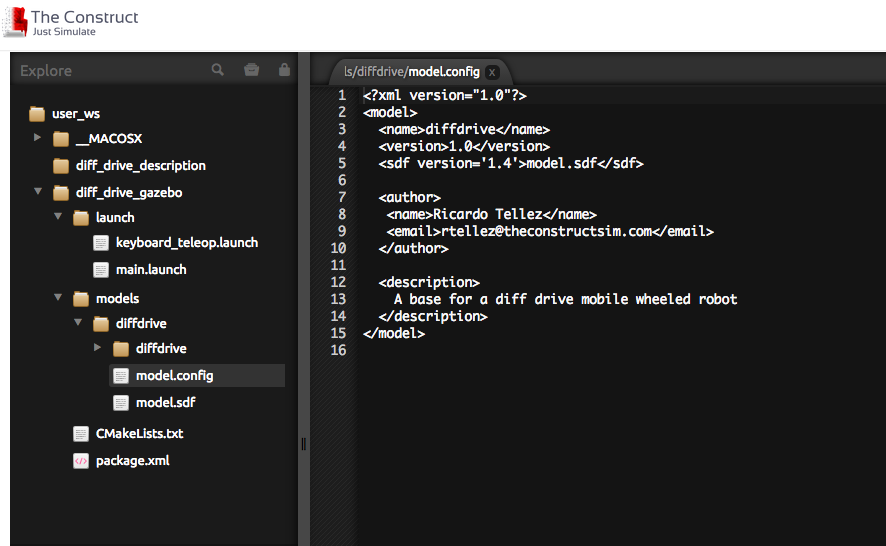Select the CMakeLists.txt file icon

tap(81, 434)
